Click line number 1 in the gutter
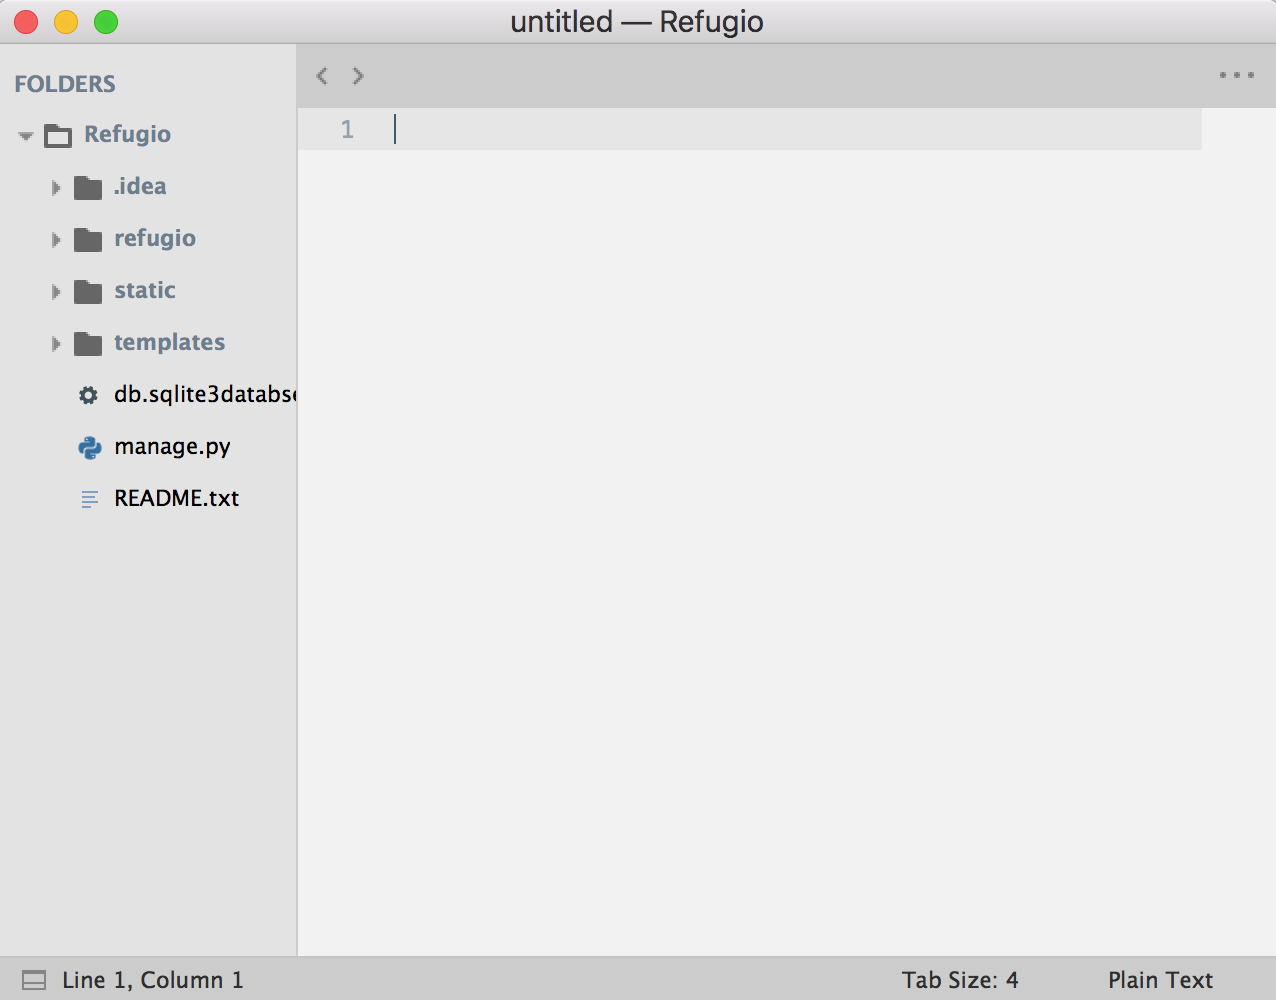 point(347,129)
